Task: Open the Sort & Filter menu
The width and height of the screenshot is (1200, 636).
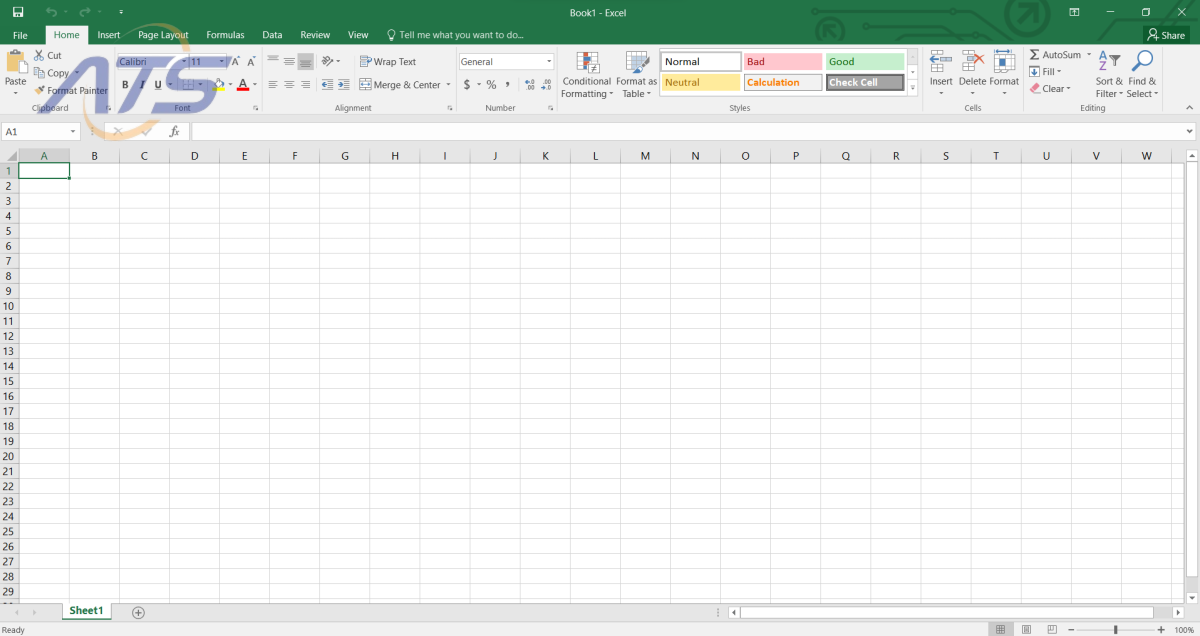Action: click(x=1109, y=75)
